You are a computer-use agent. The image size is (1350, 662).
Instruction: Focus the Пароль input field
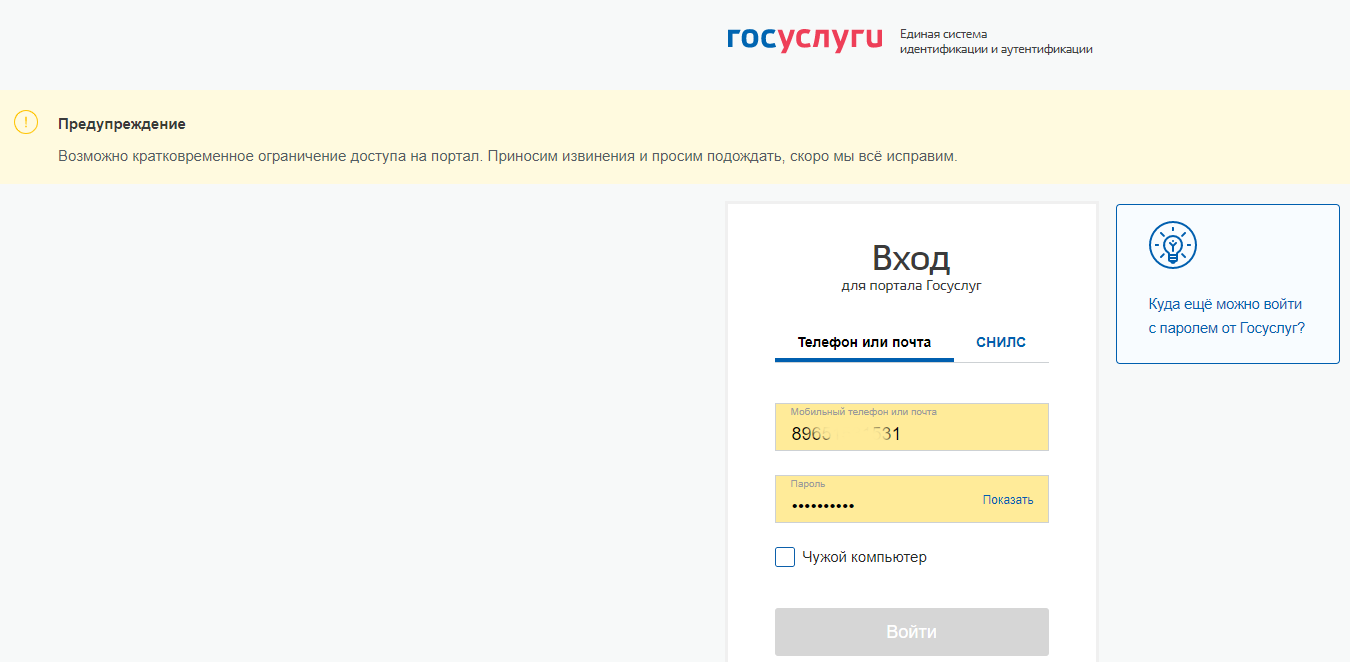coord(912,499)
